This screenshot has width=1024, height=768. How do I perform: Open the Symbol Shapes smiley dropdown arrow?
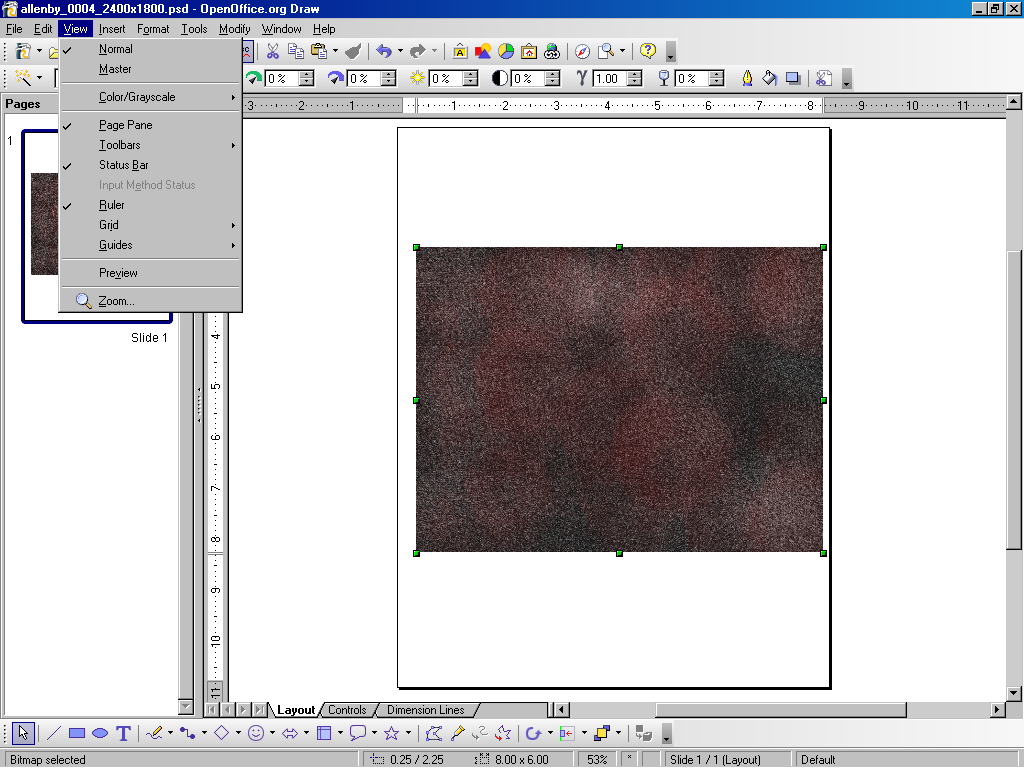click(x=272, y=733)
